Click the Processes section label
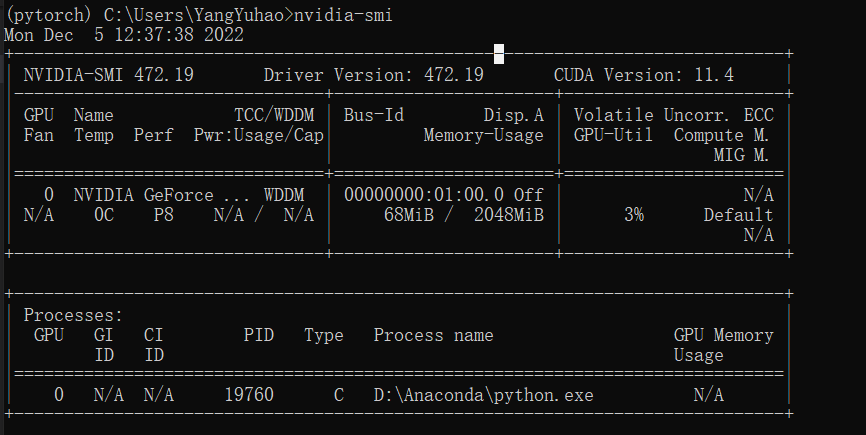The height and width of the screenshot is (435, 866). (68, 315)
